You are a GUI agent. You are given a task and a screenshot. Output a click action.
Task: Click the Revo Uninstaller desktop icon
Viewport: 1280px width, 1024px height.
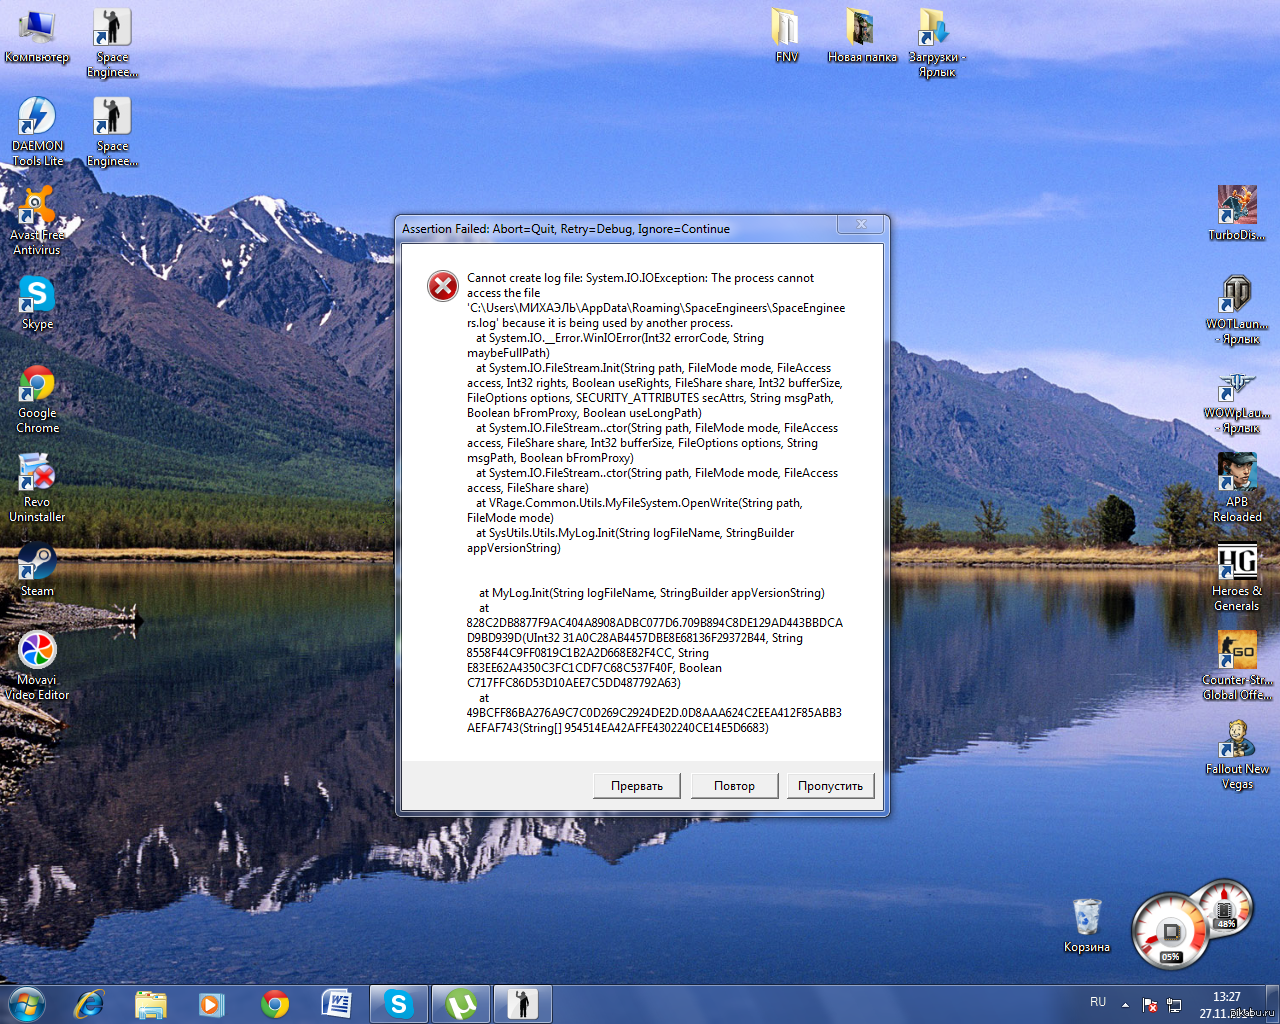coord(37,475)
